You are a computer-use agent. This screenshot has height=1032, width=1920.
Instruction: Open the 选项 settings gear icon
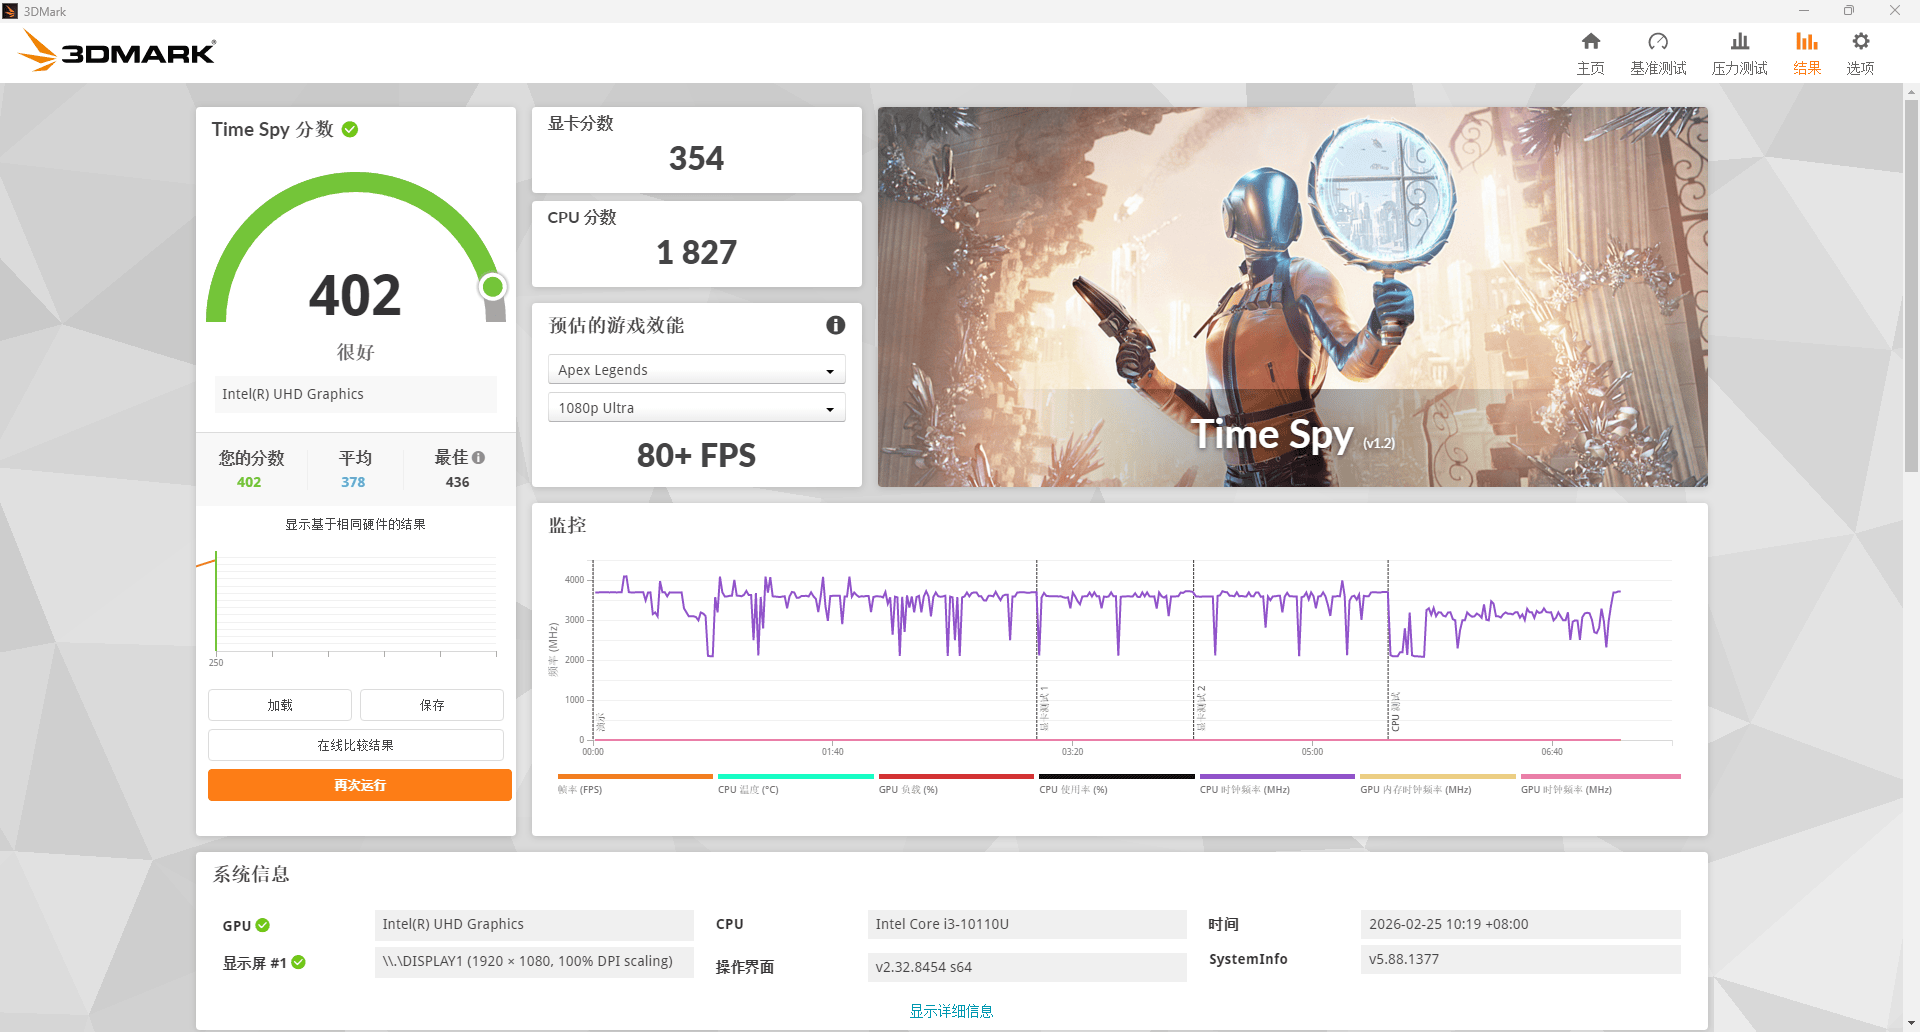pos(1860,50)
